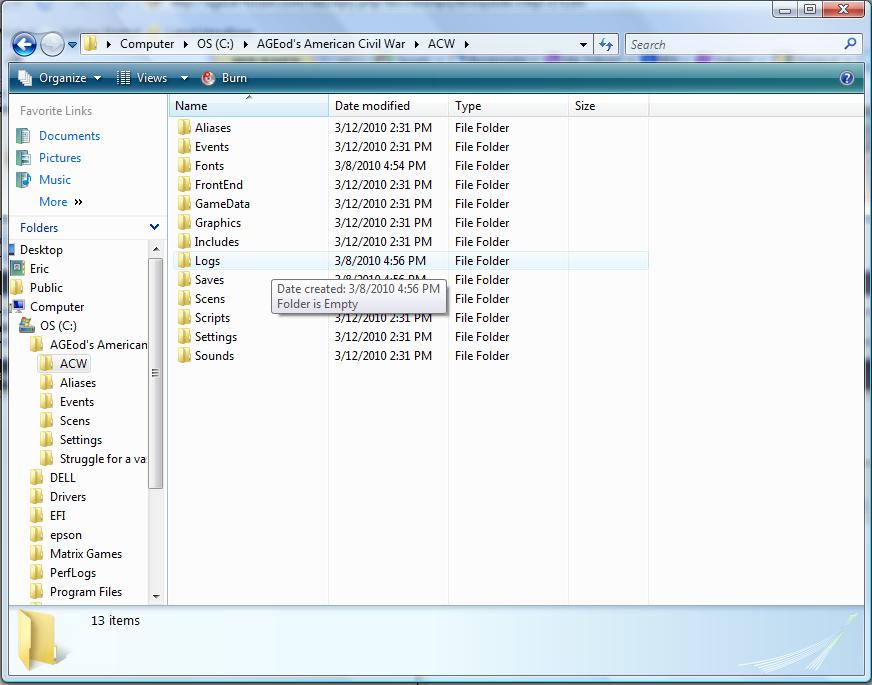
Task: Open the Views dropdown arrow
Action: (184, 78)
